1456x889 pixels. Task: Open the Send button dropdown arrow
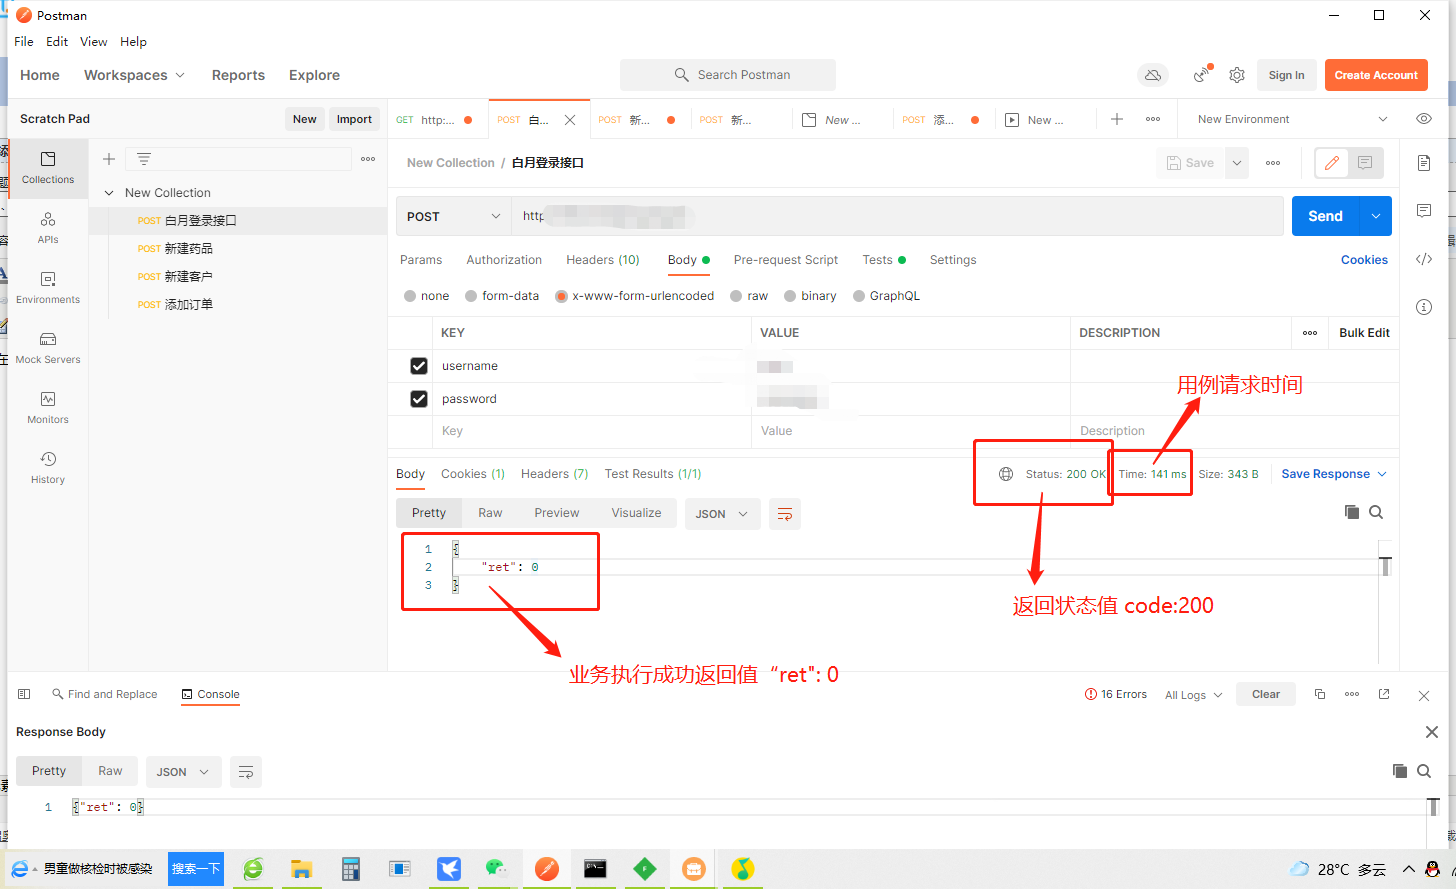coord(1376,216)
